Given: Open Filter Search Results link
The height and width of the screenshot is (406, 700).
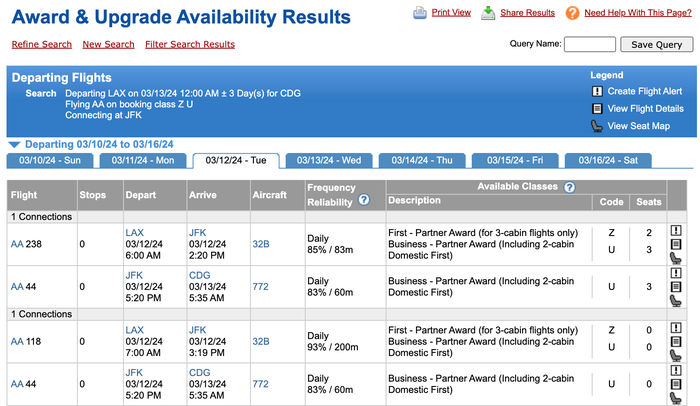Looking at the screenshot, I should pyautogui.click(x=190, y=44).
